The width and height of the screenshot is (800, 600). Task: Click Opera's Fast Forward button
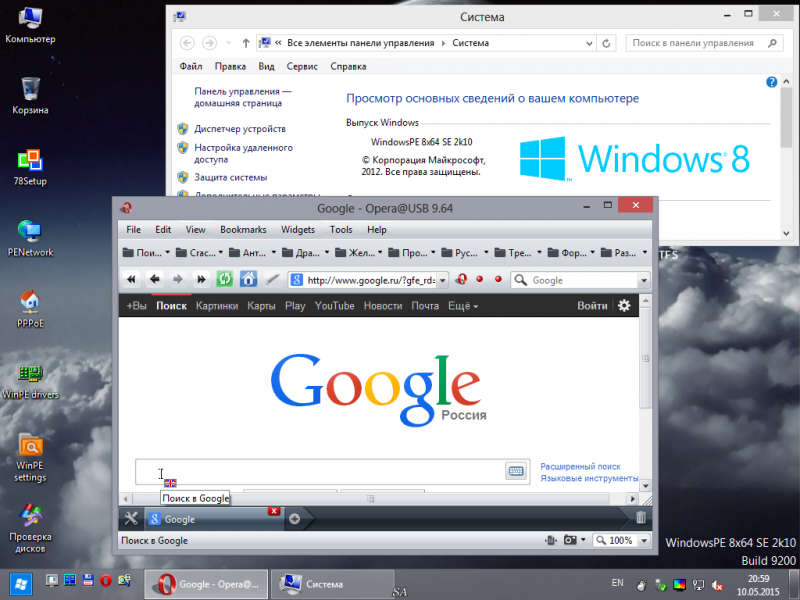[x=201, y=280]
